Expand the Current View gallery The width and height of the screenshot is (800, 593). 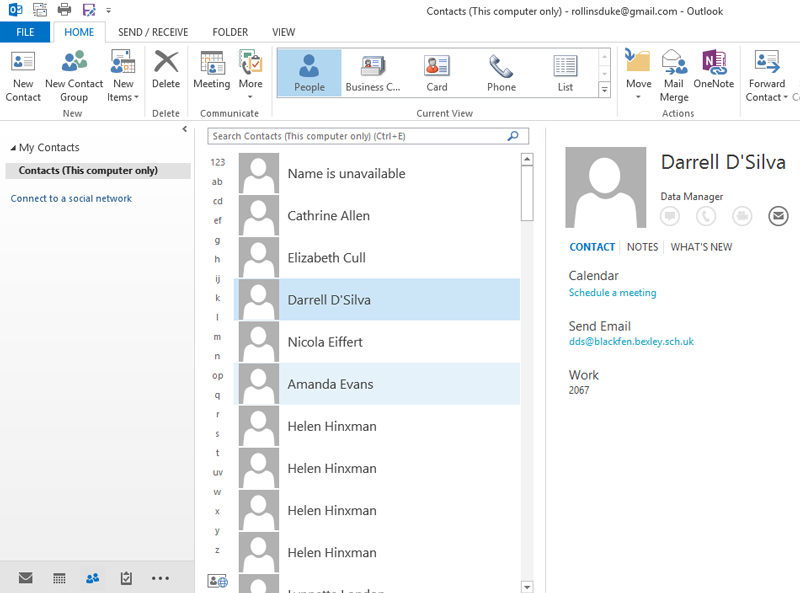(604, 90)
